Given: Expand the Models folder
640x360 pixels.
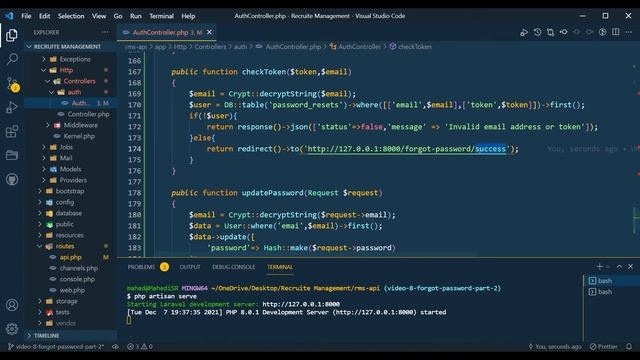Looking at the screenshot, I should coord(70,169).
